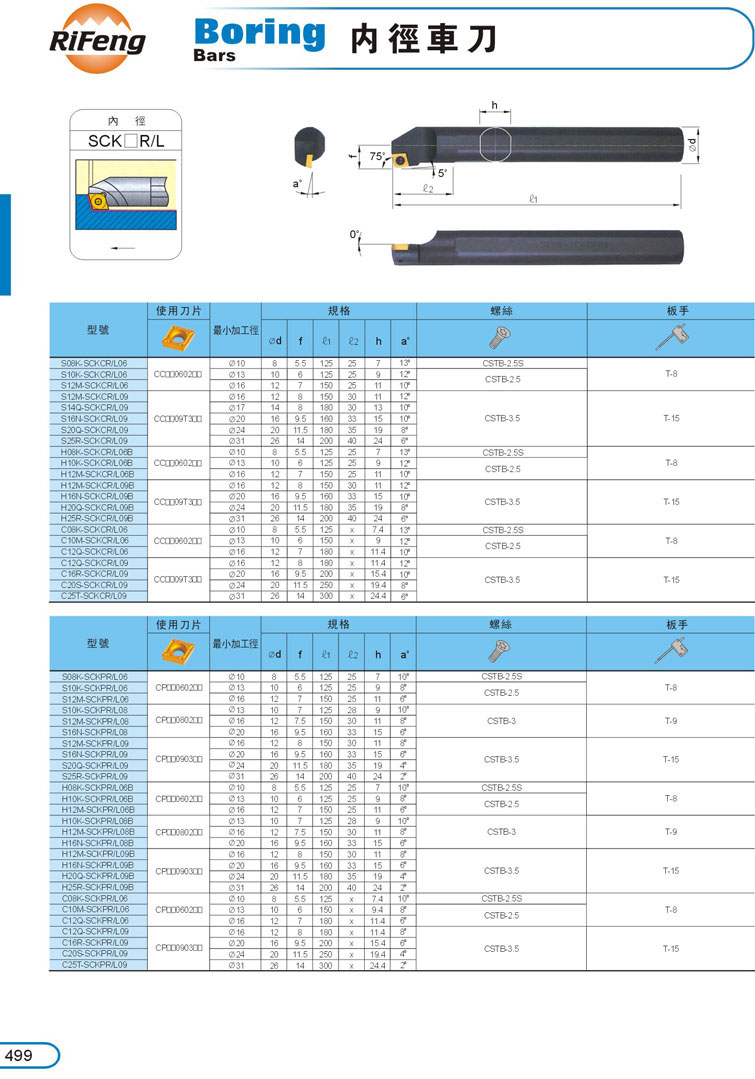Select the S08K-SCKCR/L06 model row
The height and width of the screenshot is (1079, 755).
pyautogui.click(x=95, y=362)
